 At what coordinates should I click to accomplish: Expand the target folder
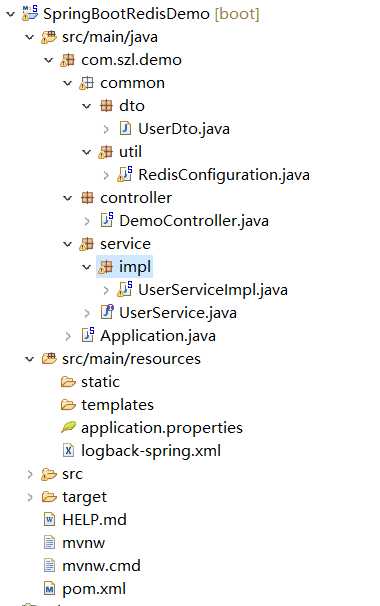(x=30, y=497)
